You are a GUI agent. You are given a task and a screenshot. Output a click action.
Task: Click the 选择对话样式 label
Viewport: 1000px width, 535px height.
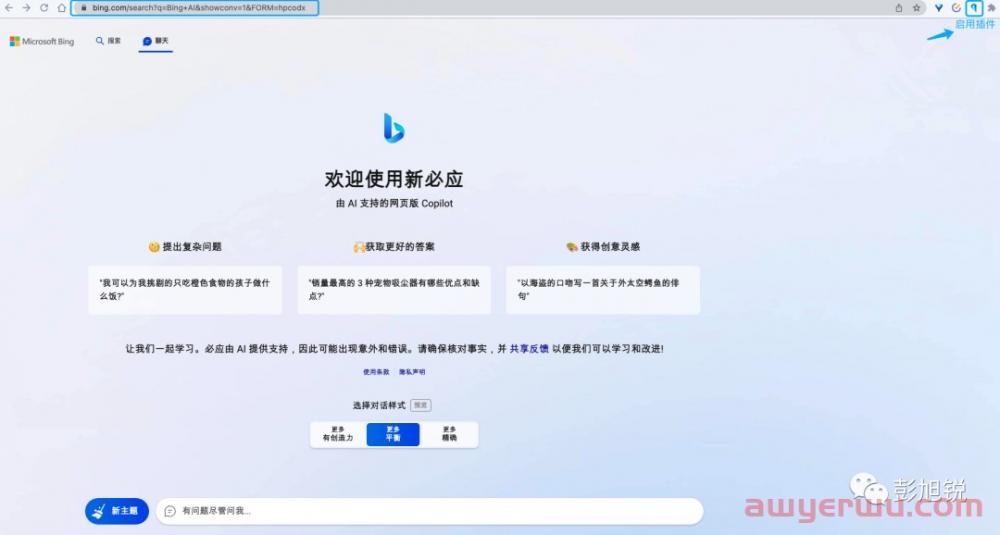point(379,405)
